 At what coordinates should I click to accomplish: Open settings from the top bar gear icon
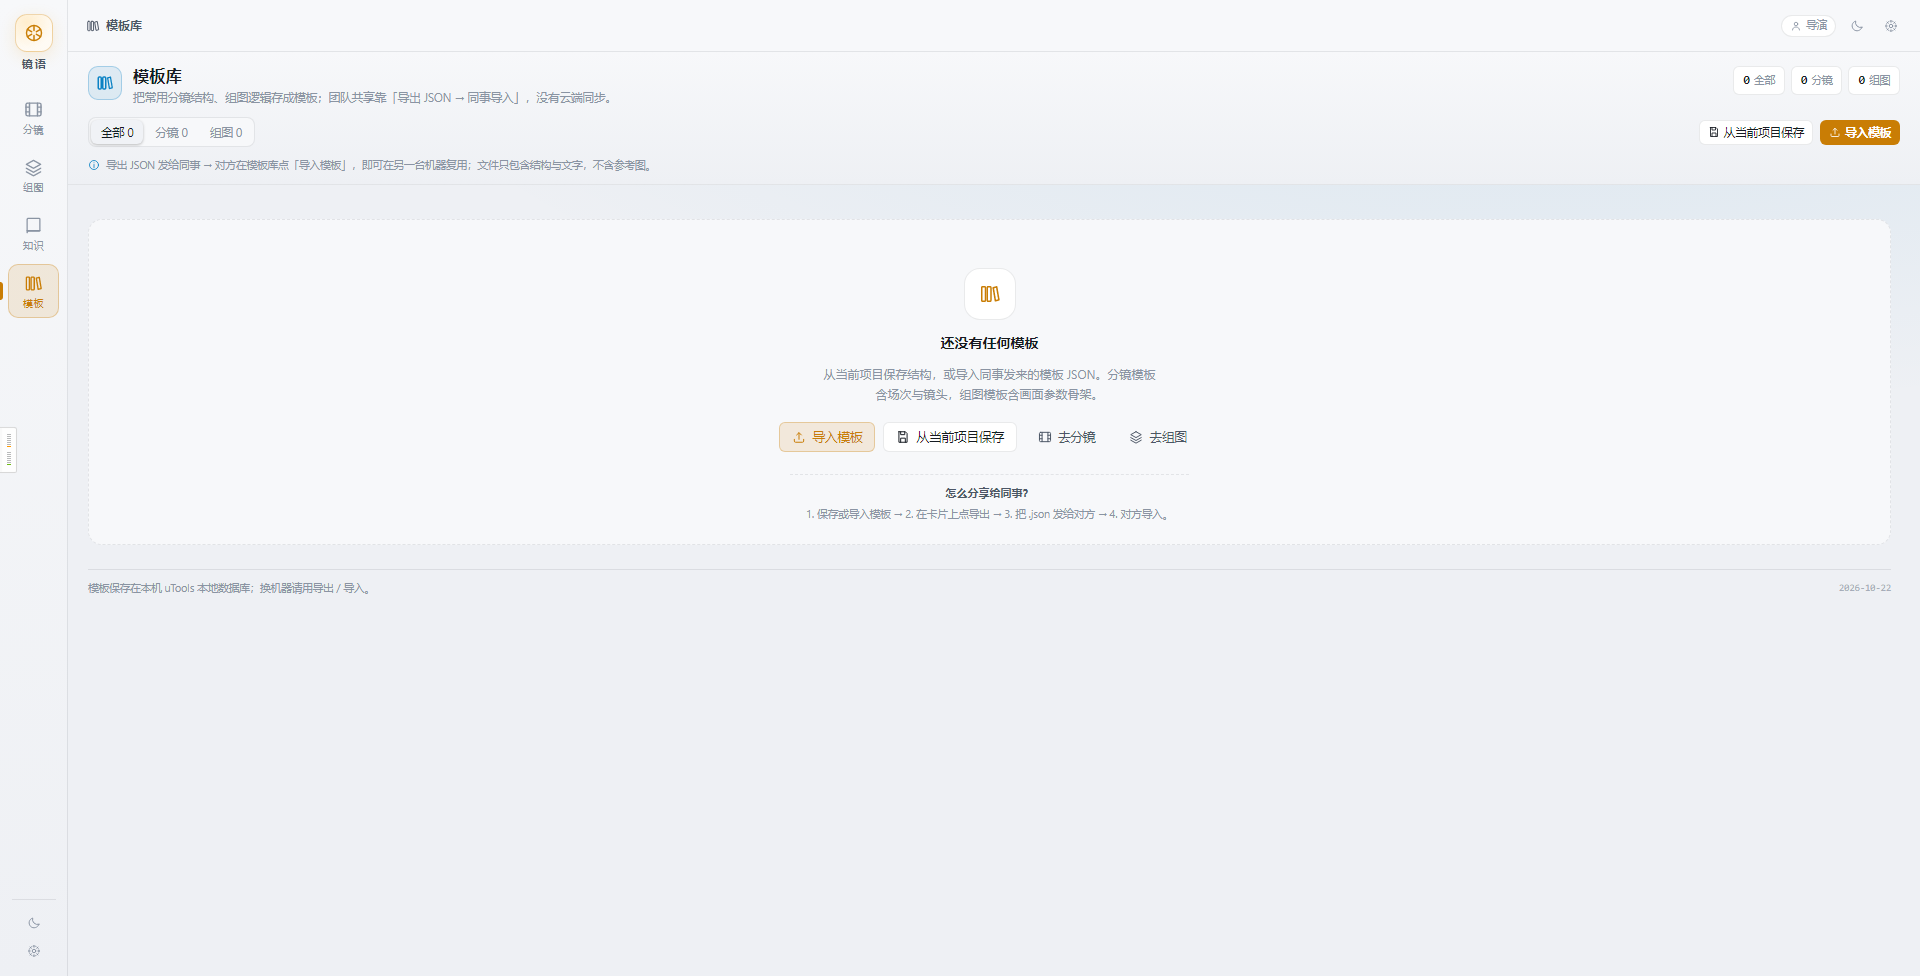1891,26
